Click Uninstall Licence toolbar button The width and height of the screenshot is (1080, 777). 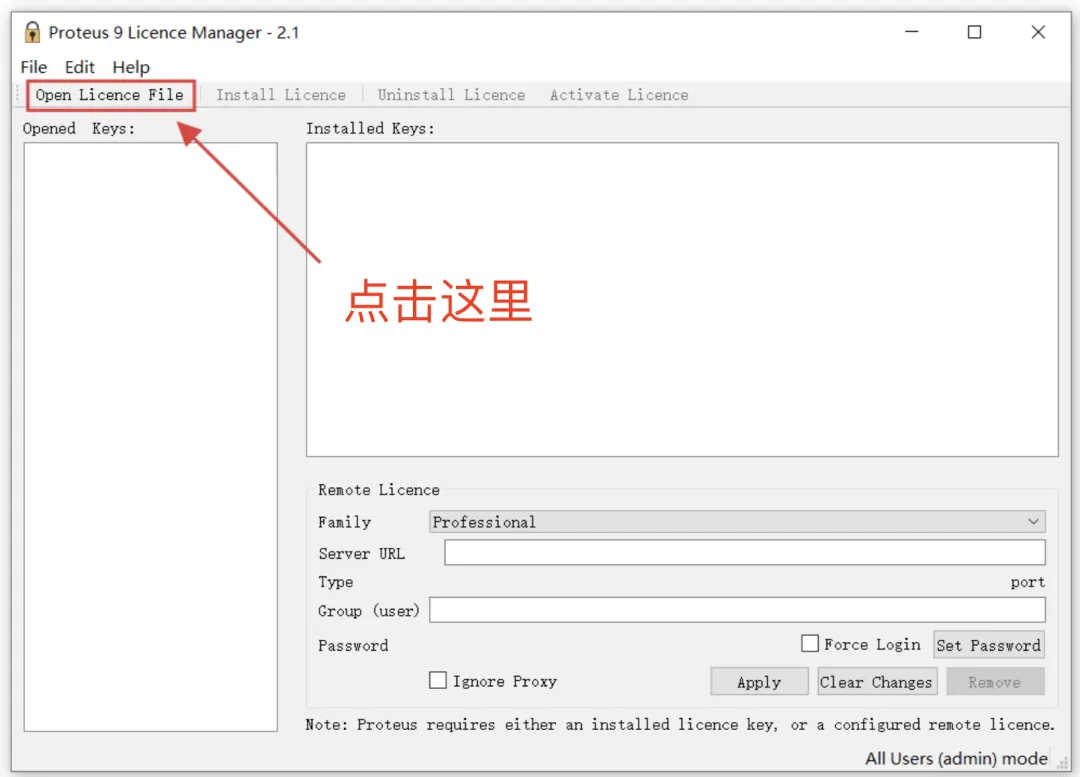[451, 95]
